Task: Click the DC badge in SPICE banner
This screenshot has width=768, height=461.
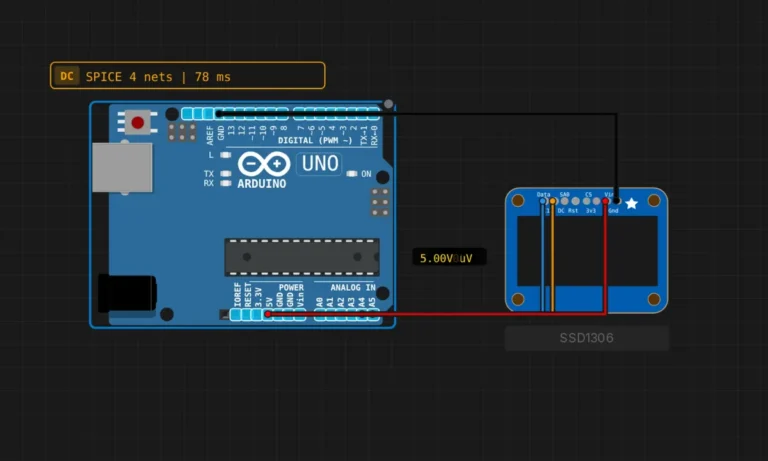Action: pyautogui.click(x=67, y=76)
